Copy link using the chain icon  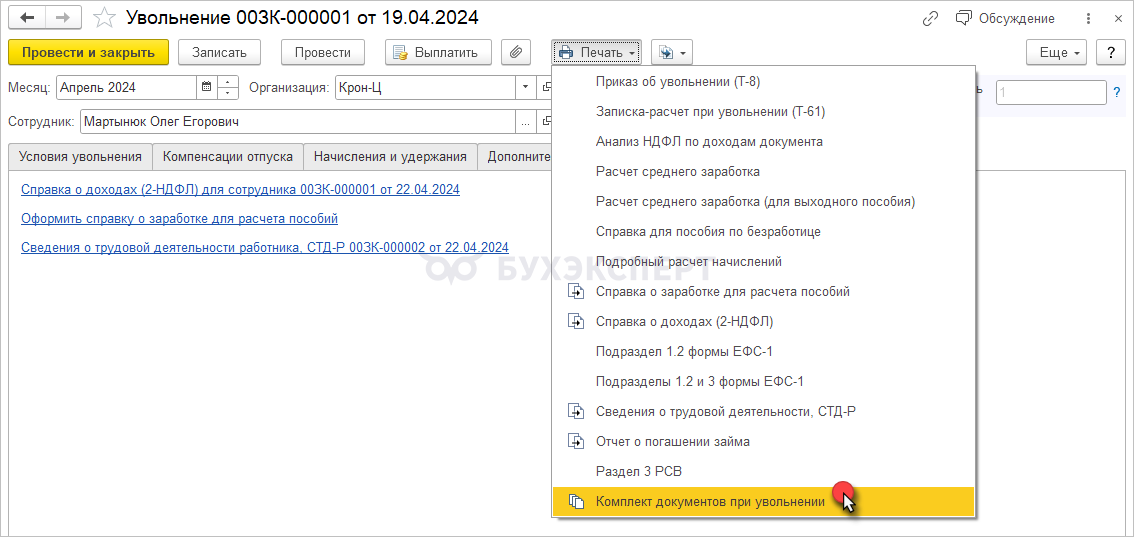click(x=931, y=19)
